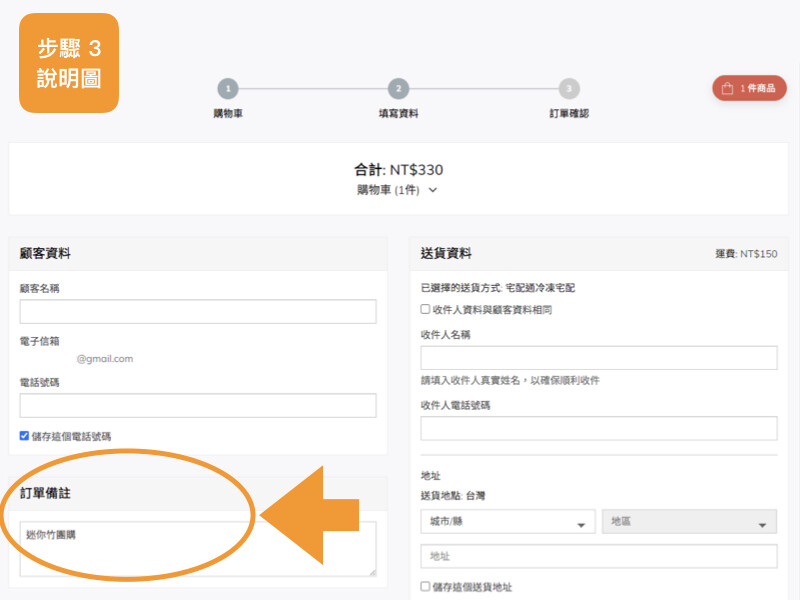Viewport: 800px width, 600px height.
Task: Click the 電子信箱 @gmail.com email field
Action: 197,358
